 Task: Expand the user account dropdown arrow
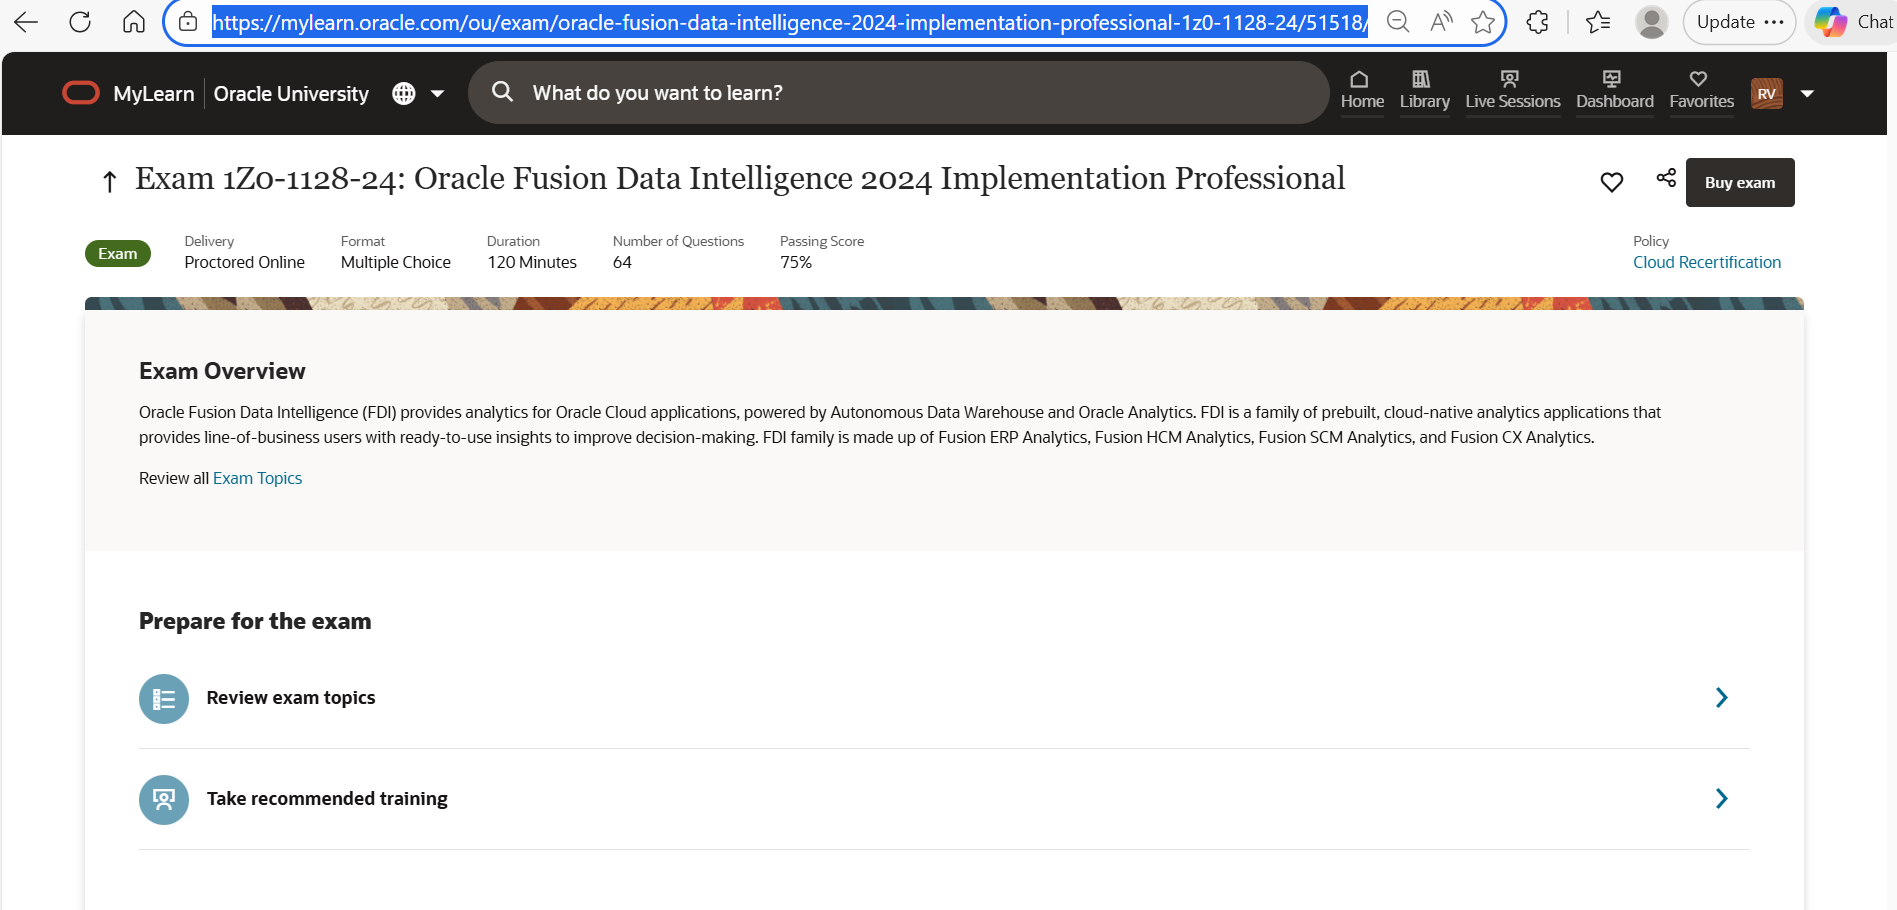coord(1807,93)
